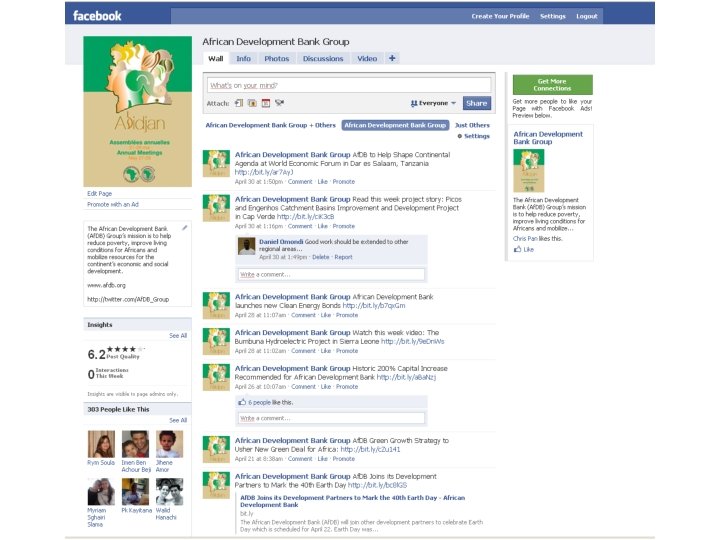The width and height of the screenshot is (720, 540).
Task: Open twitter.com/AfDB_Group link
Action: click(x=128, y=299)
